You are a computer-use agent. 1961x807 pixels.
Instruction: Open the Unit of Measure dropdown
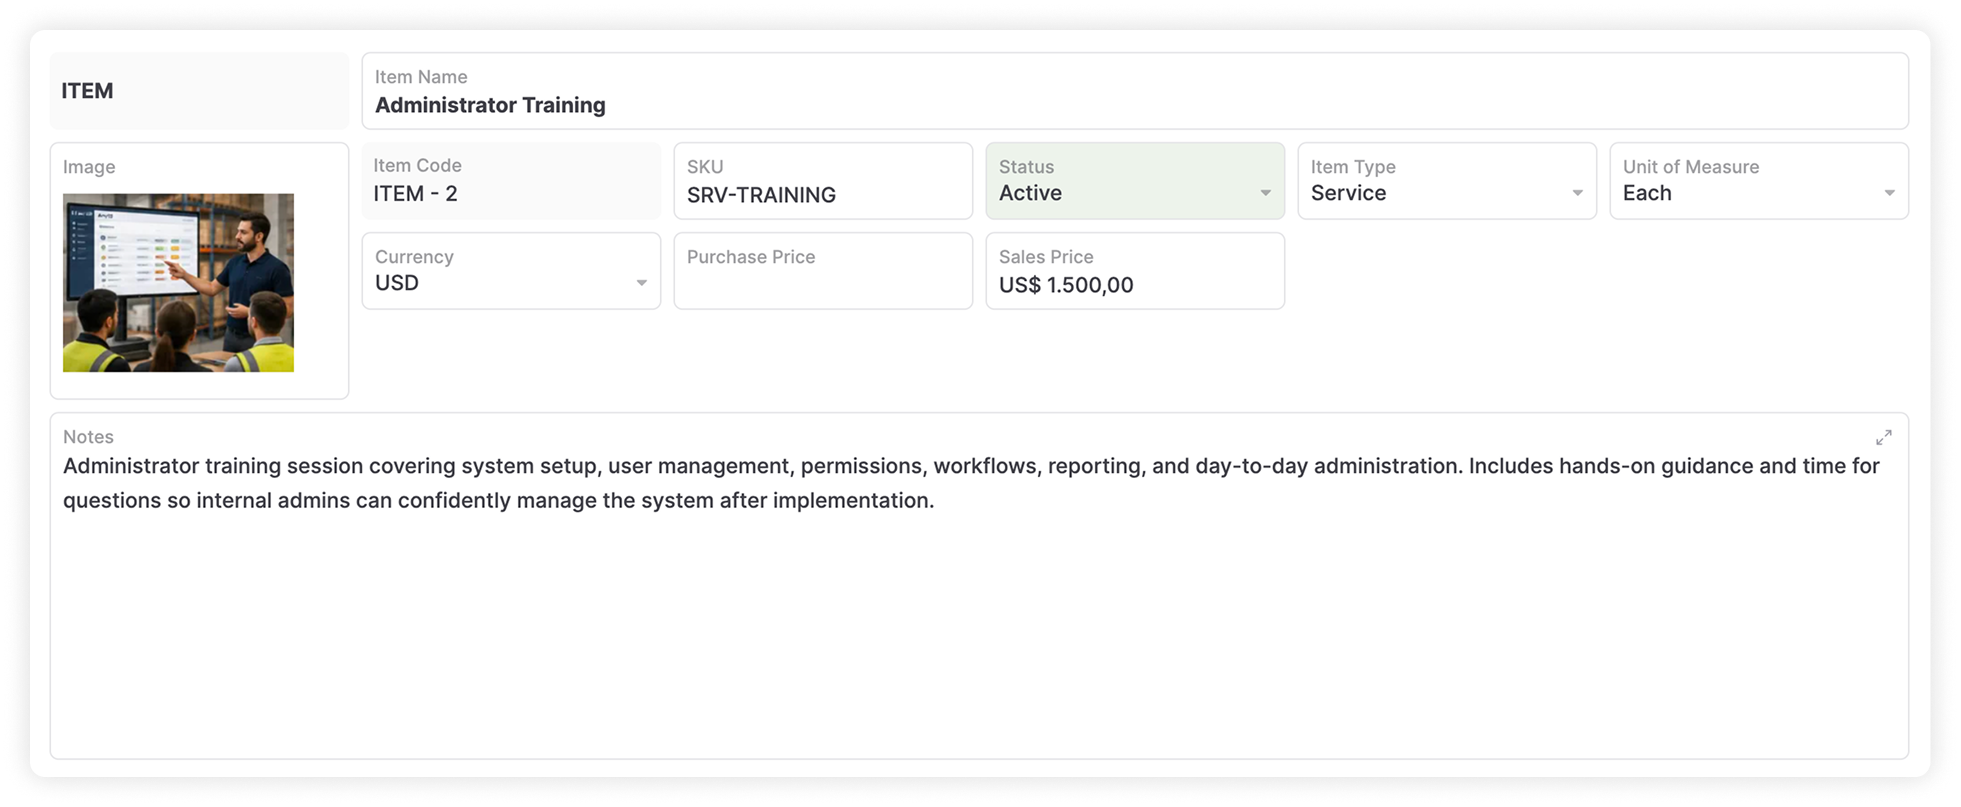1759,181
